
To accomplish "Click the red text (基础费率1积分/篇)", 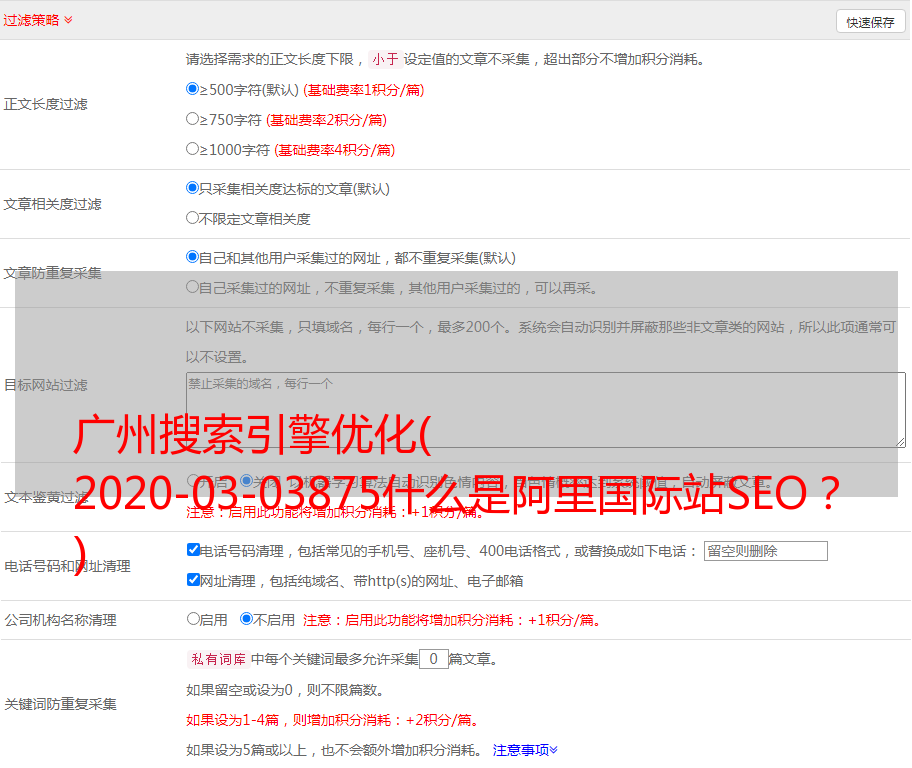I will pos(364,90).
